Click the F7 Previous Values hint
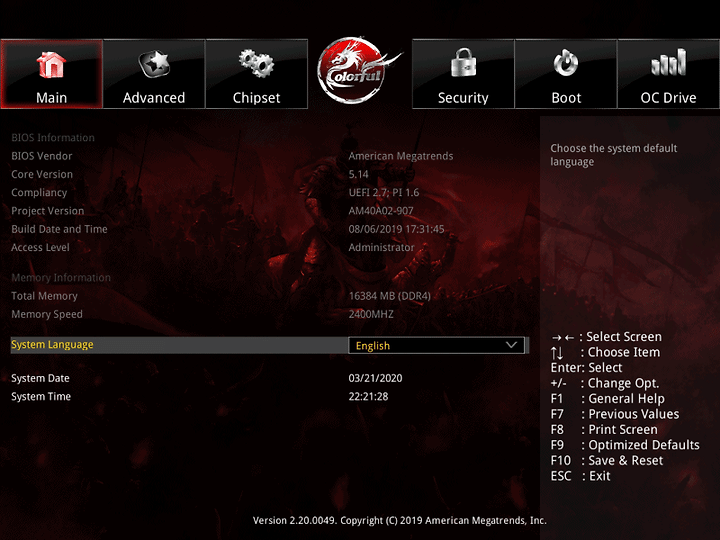The width and height of the screenshot is (720, 540). pyautogui.click(x=615, y=414)
